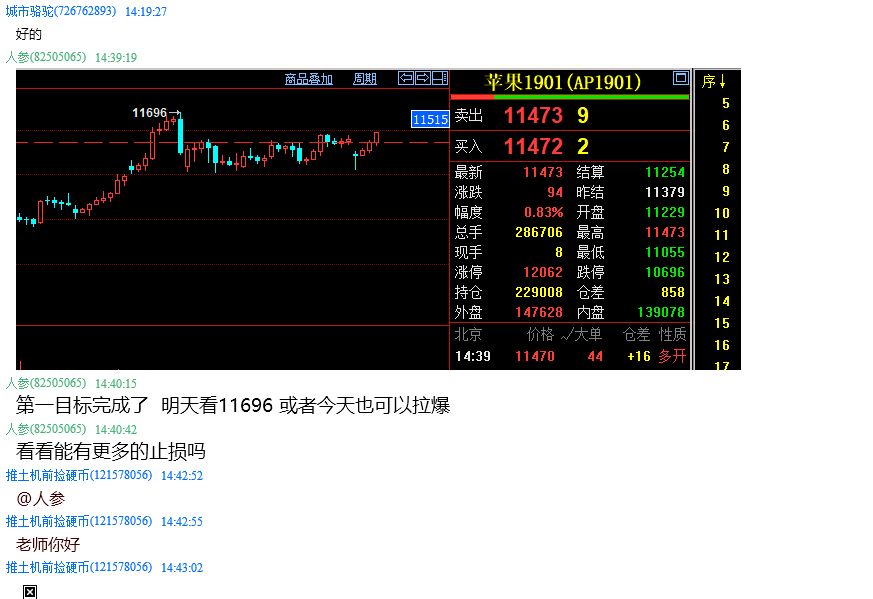Image resolution: width=873 pixels, height=599 pixels.
Task: Click the 昨结 value 11379
Action: tap(665, 193)
